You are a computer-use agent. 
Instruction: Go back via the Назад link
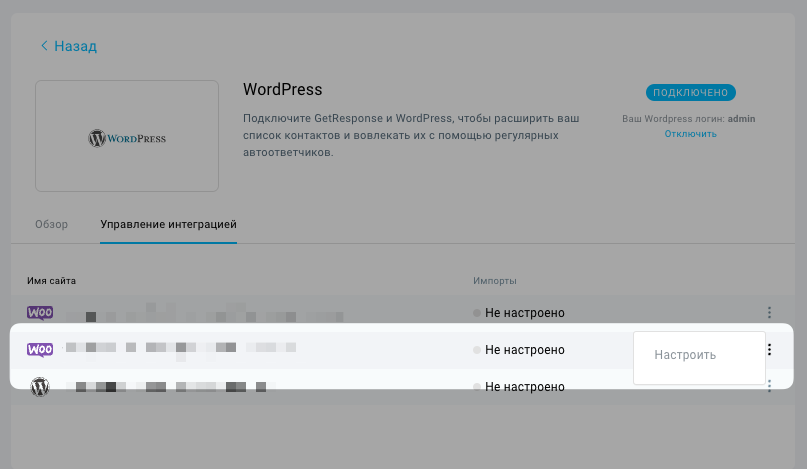69,46
